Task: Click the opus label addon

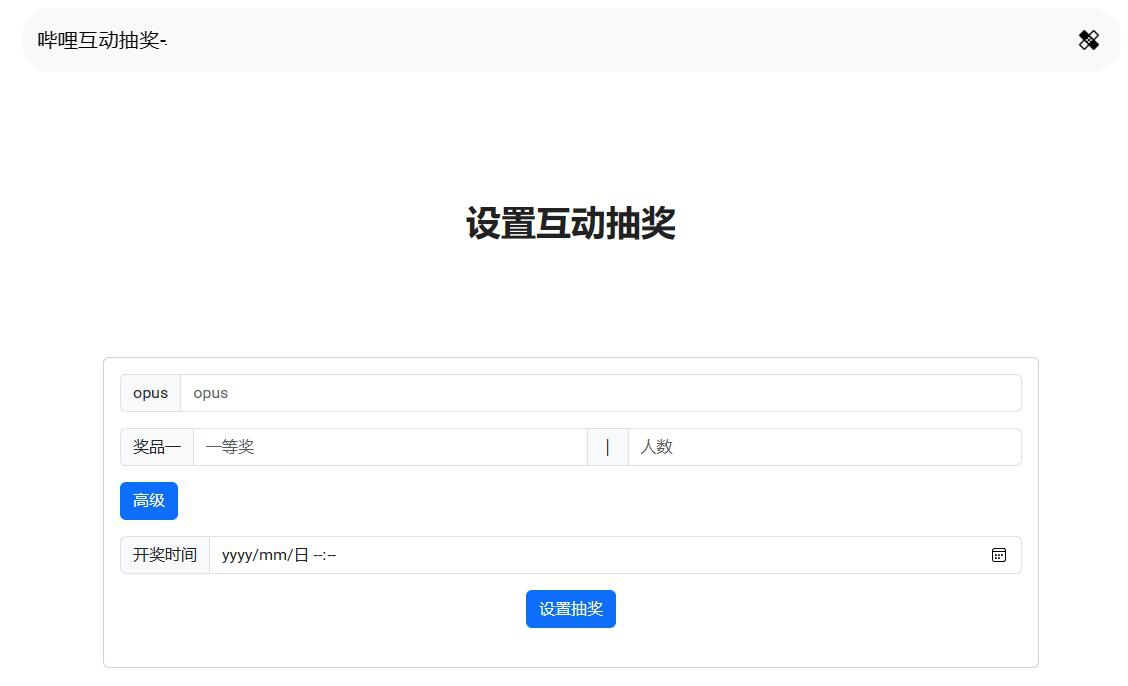Action: click(x=150, y=393)
